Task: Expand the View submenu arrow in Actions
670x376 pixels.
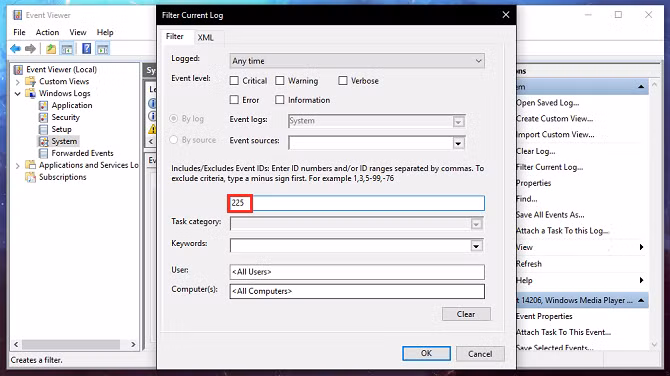Action: click(641, 247)
